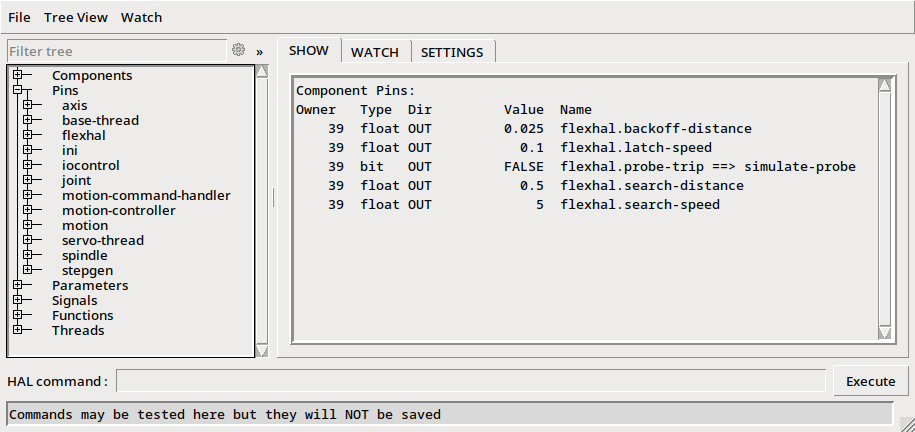The image size is (915, 432).
Task: Open the File menu
Action: [19, 17]
